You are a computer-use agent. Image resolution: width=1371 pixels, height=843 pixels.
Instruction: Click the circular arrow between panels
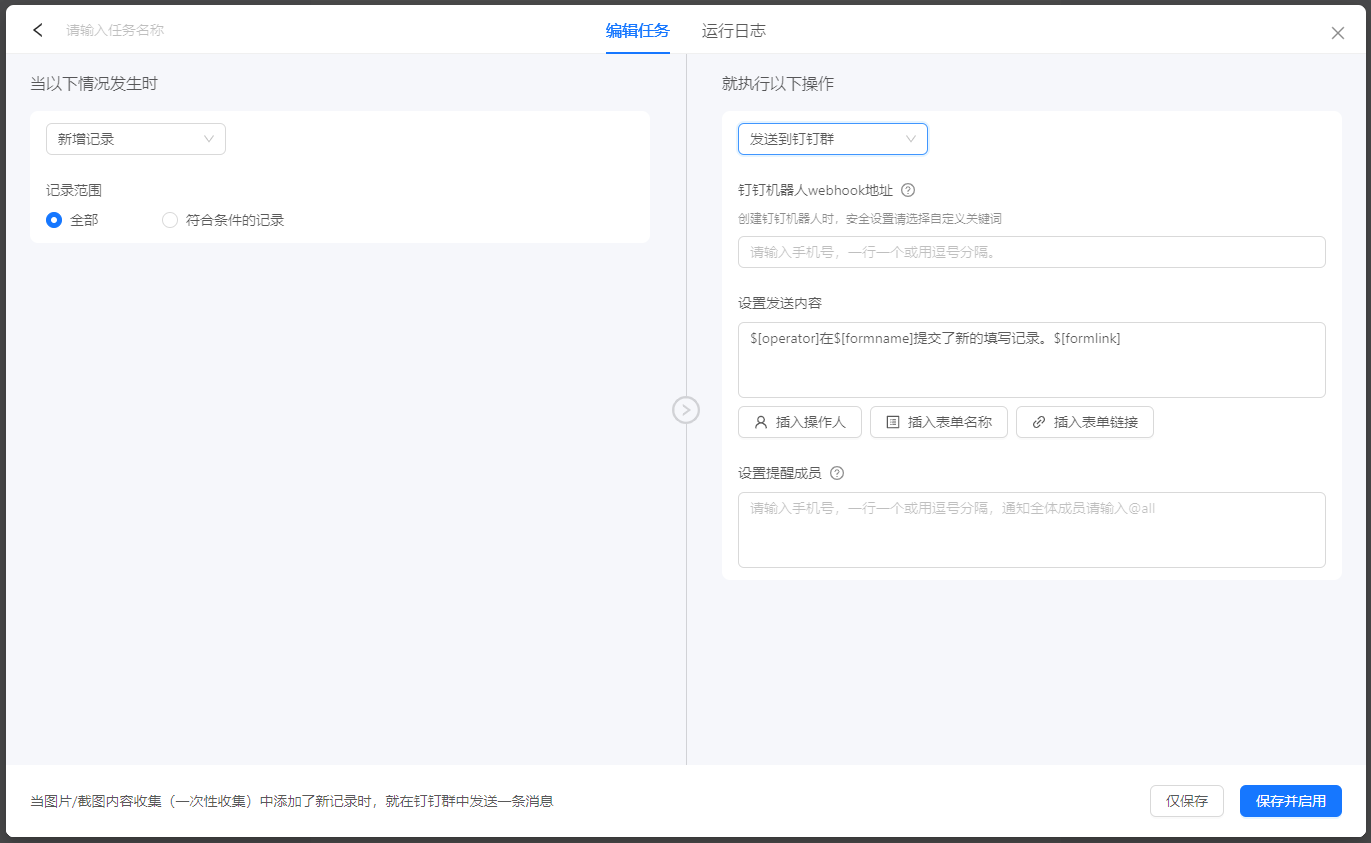[x=686, y=409]
